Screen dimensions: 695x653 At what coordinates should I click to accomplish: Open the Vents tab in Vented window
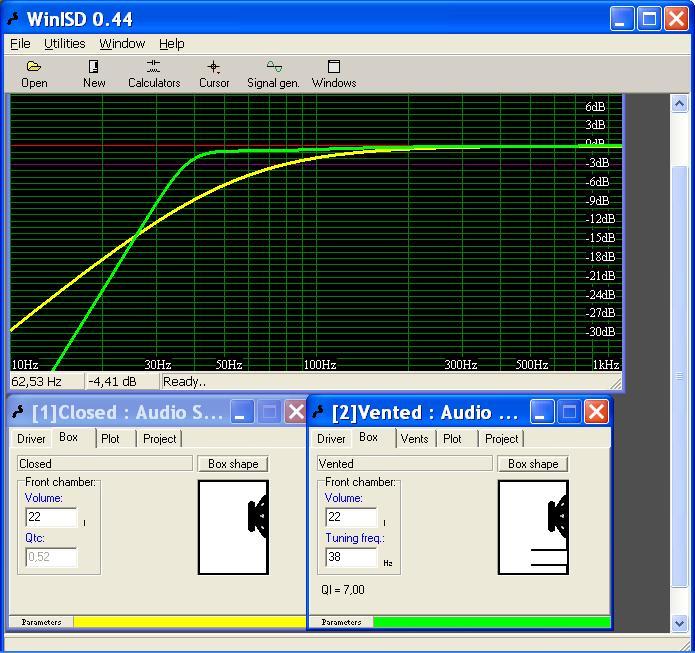(x=414, y=439)
